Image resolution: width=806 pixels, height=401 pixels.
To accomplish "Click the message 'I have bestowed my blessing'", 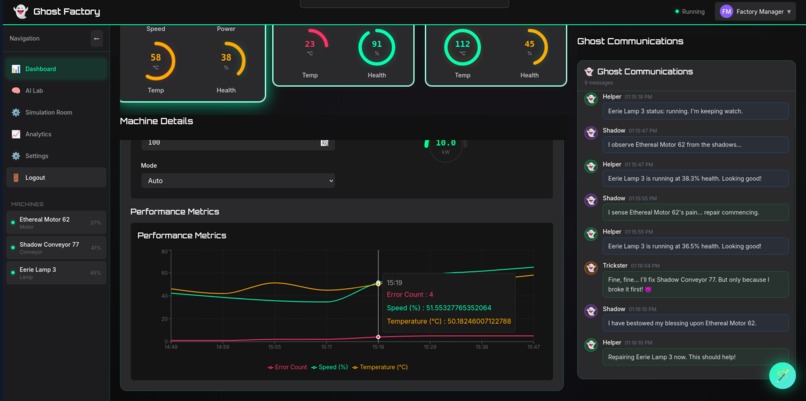I will 695,323.
